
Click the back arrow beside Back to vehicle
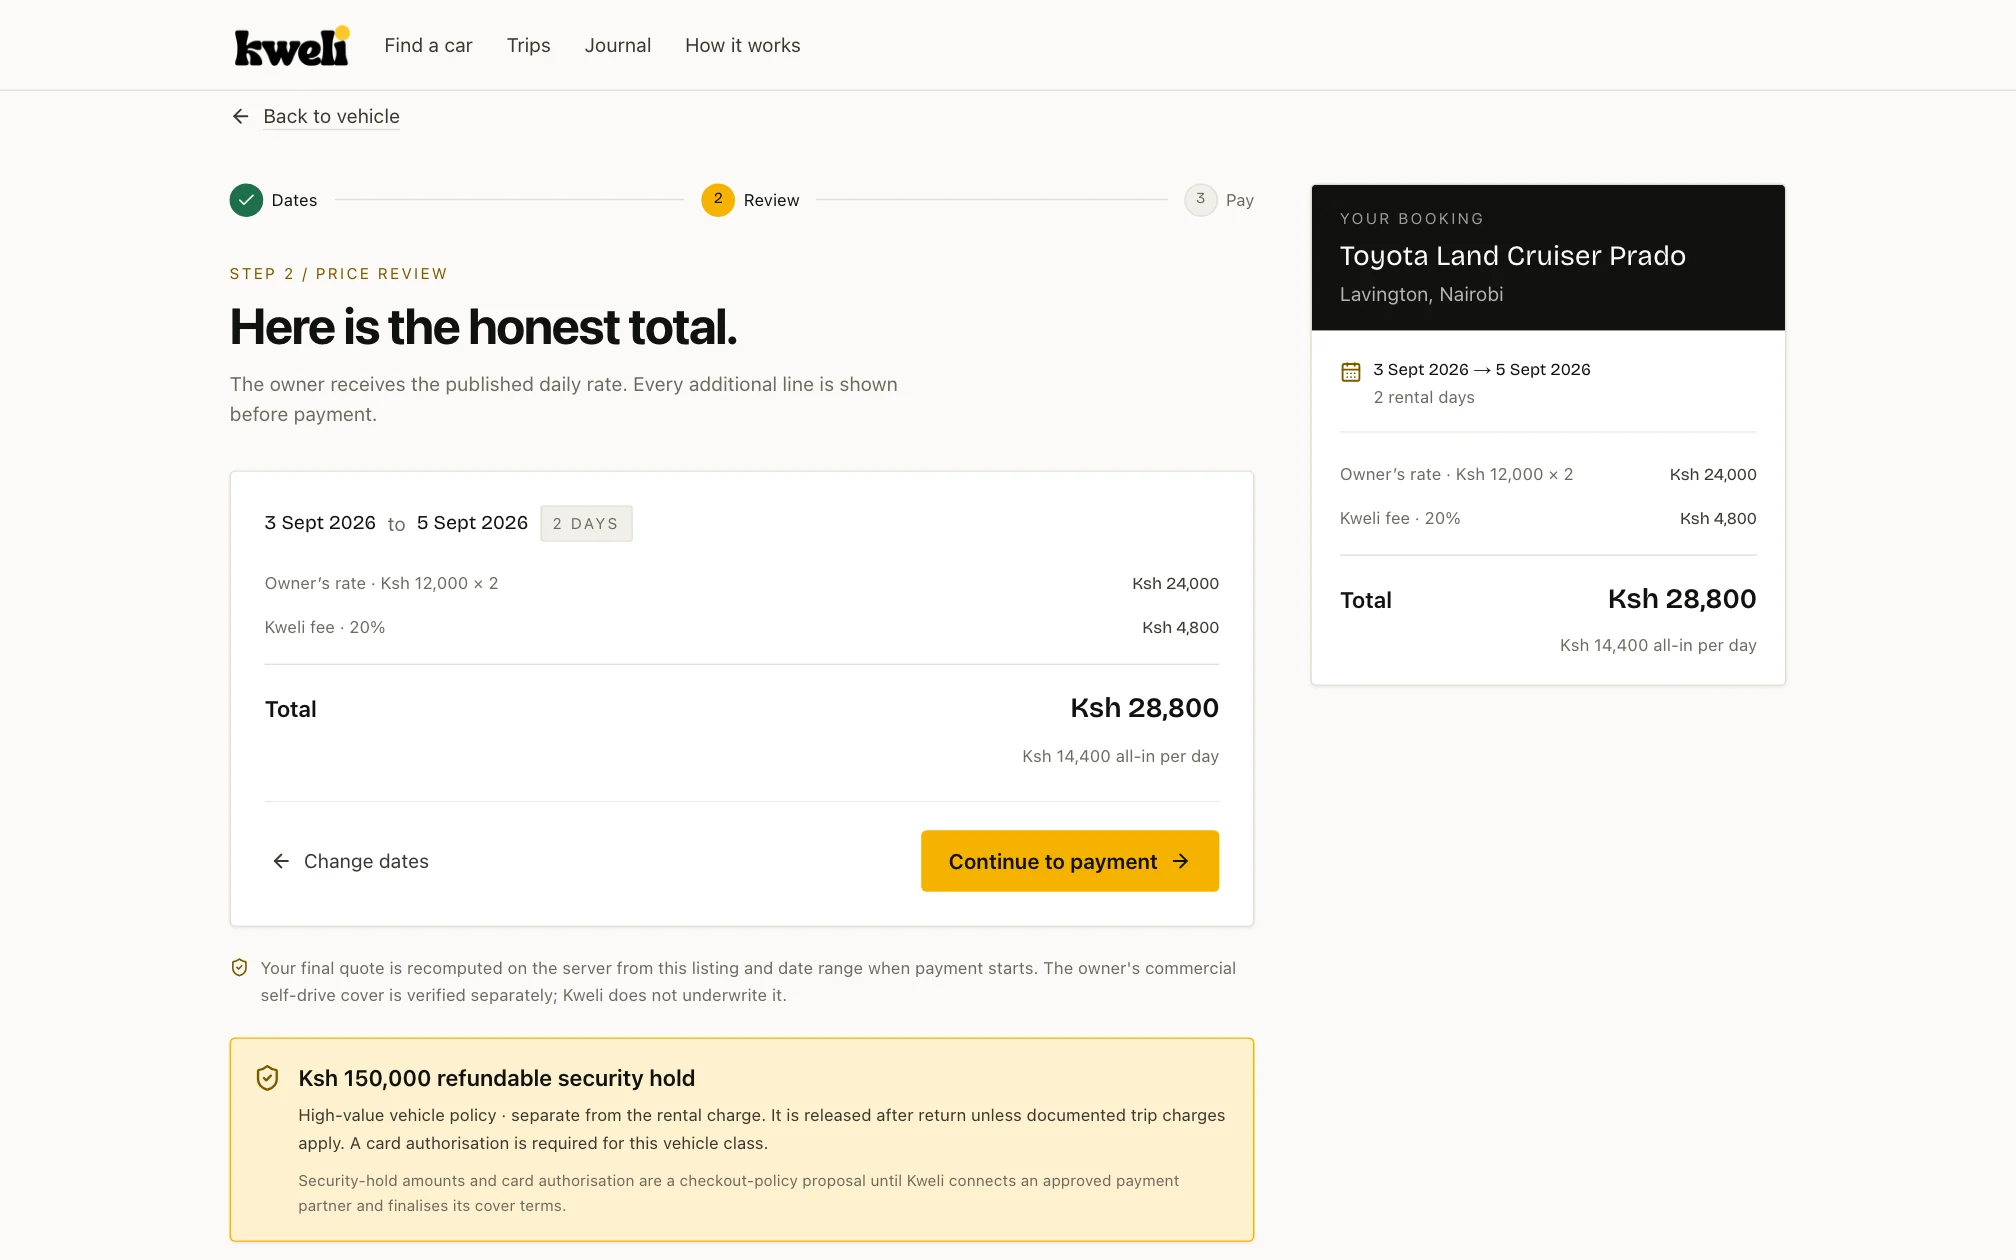click(x=240, y=117)
